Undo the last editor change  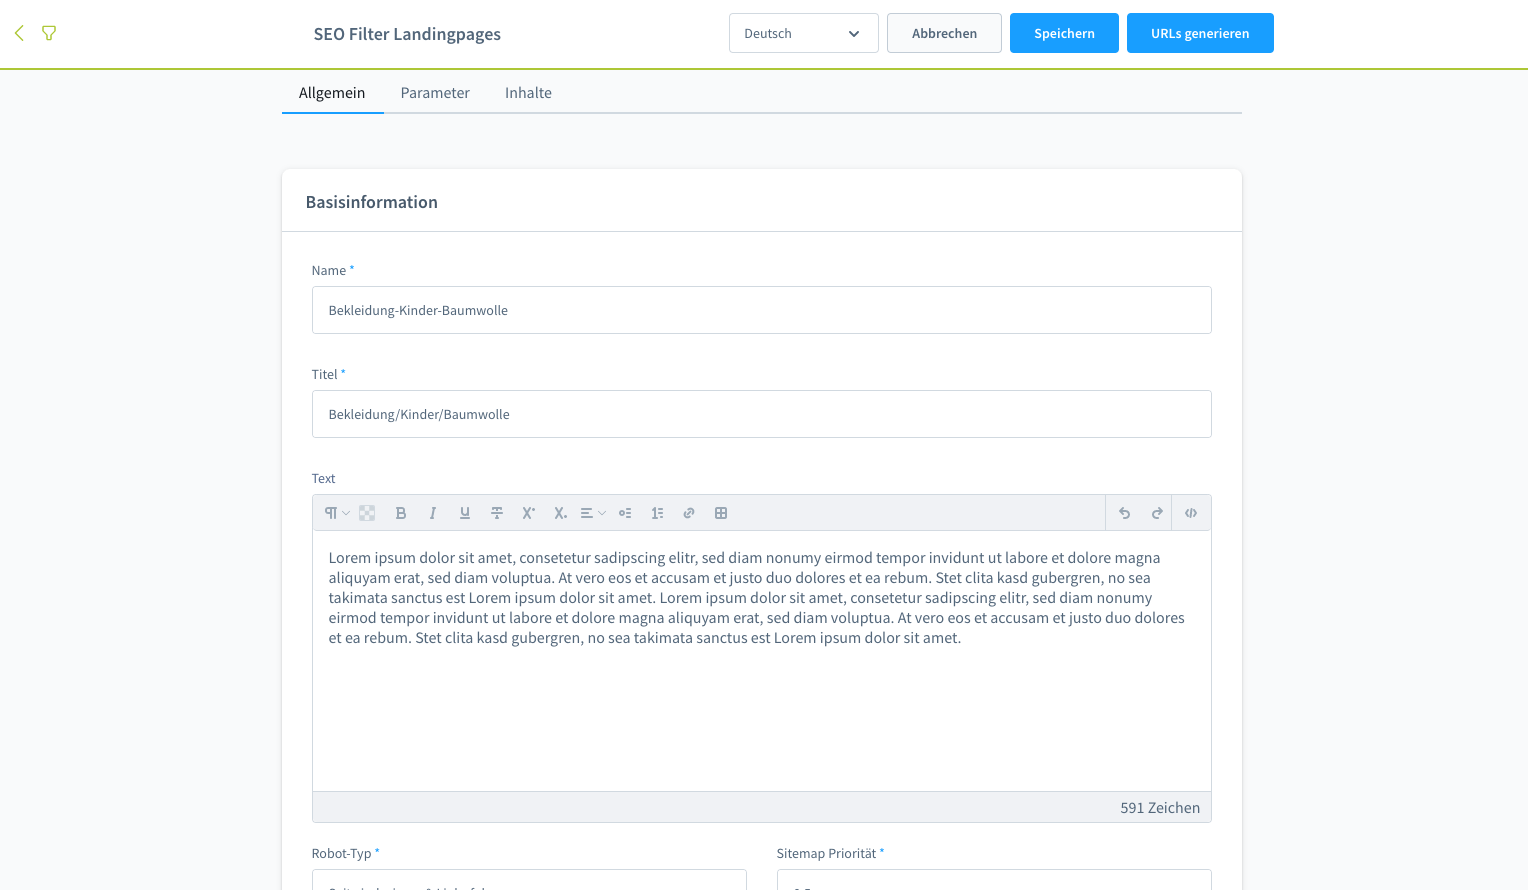click(x=1125, y=513)
